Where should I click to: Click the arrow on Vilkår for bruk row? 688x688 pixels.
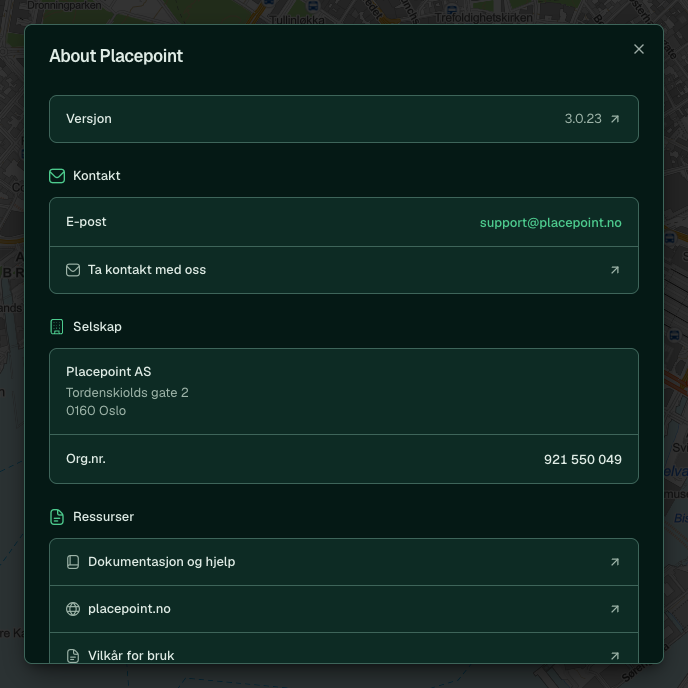615,656
